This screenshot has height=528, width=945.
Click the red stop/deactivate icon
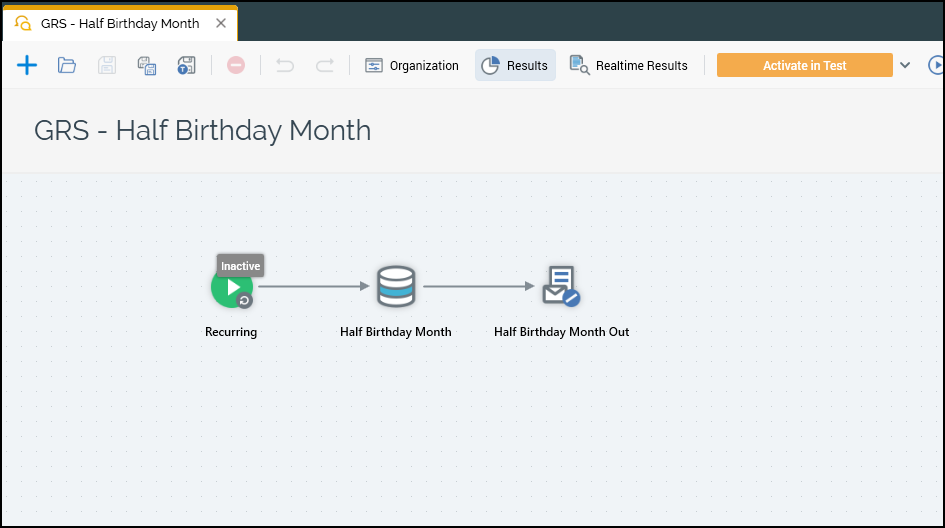236,66
